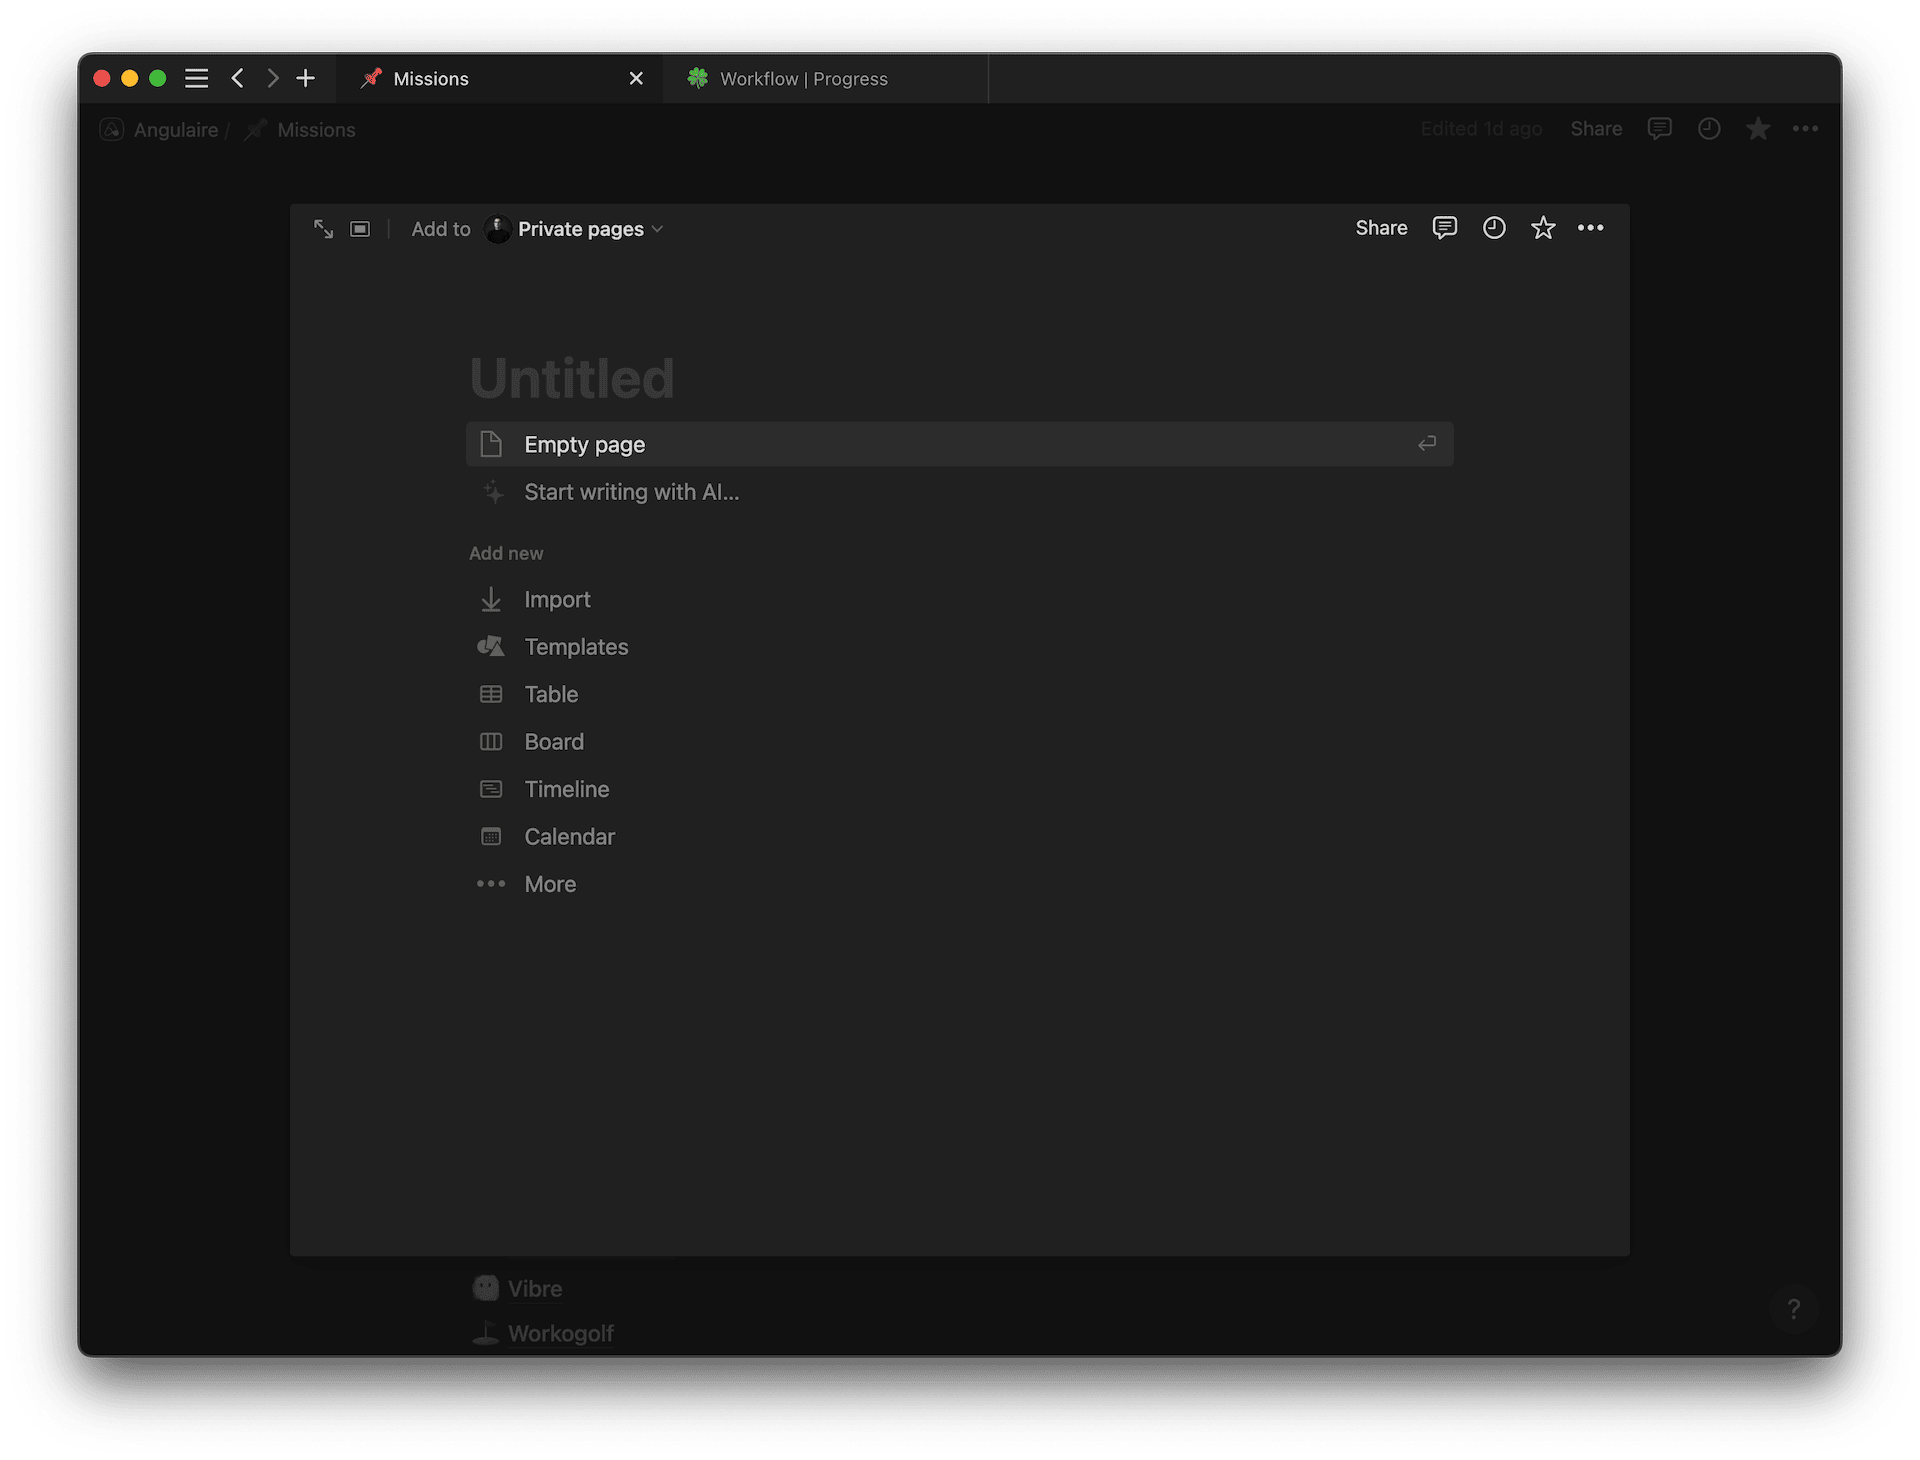Open modal three-dot options menu
This screenshot has width=1920, height=1460.
1590,228
